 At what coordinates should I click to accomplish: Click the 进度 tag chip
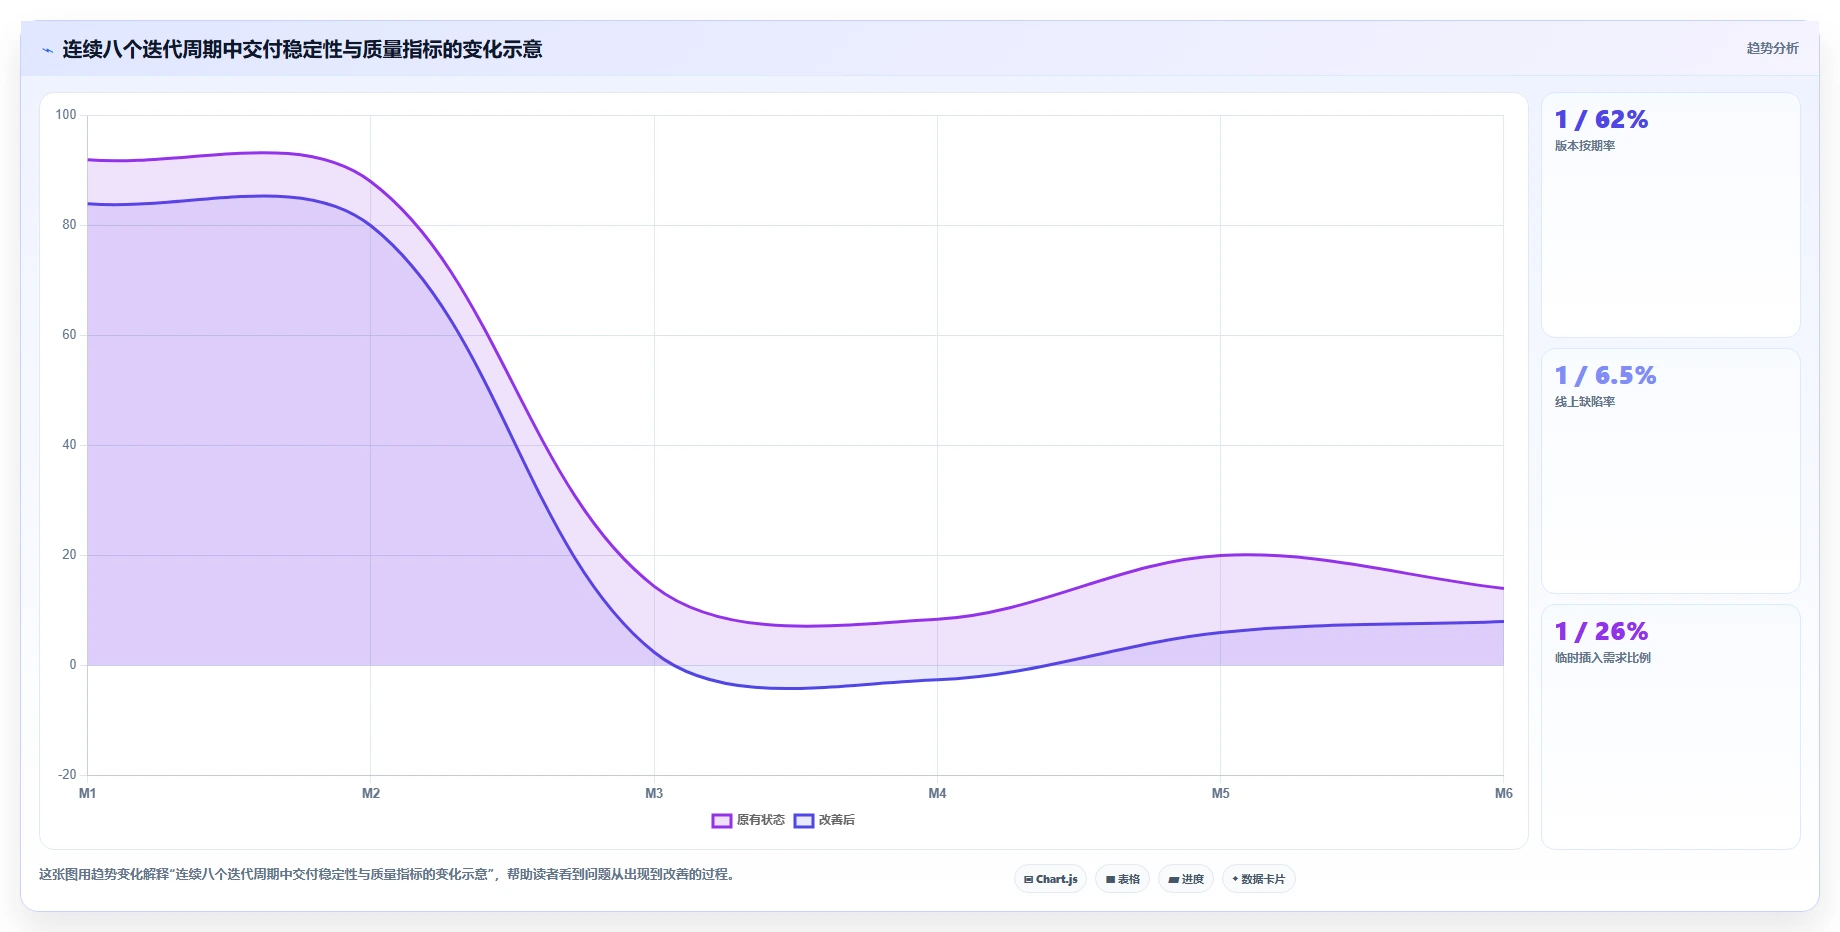(x=1186, y=879)
